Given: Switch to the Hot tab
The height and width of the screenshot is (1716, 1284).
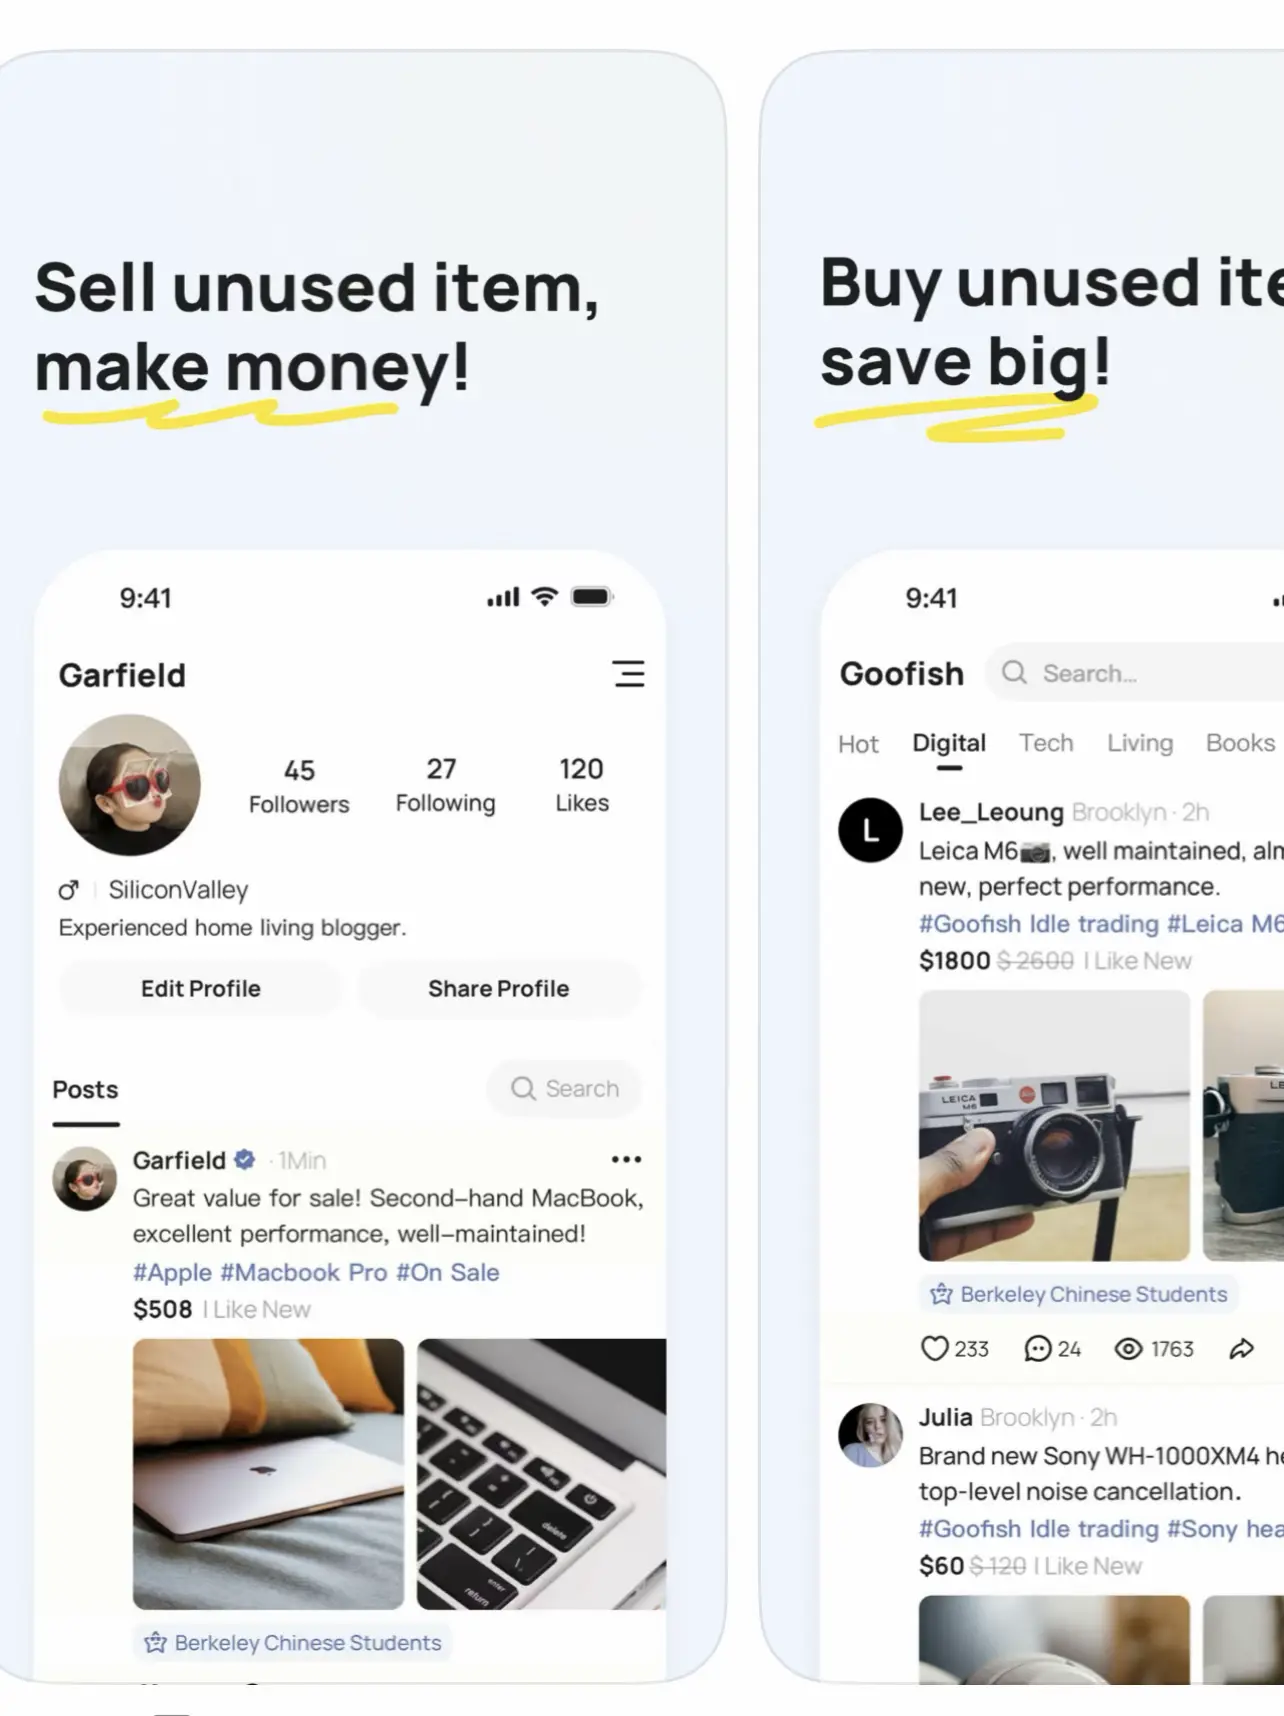Looking at the screenshot, I should pos(858,744).
